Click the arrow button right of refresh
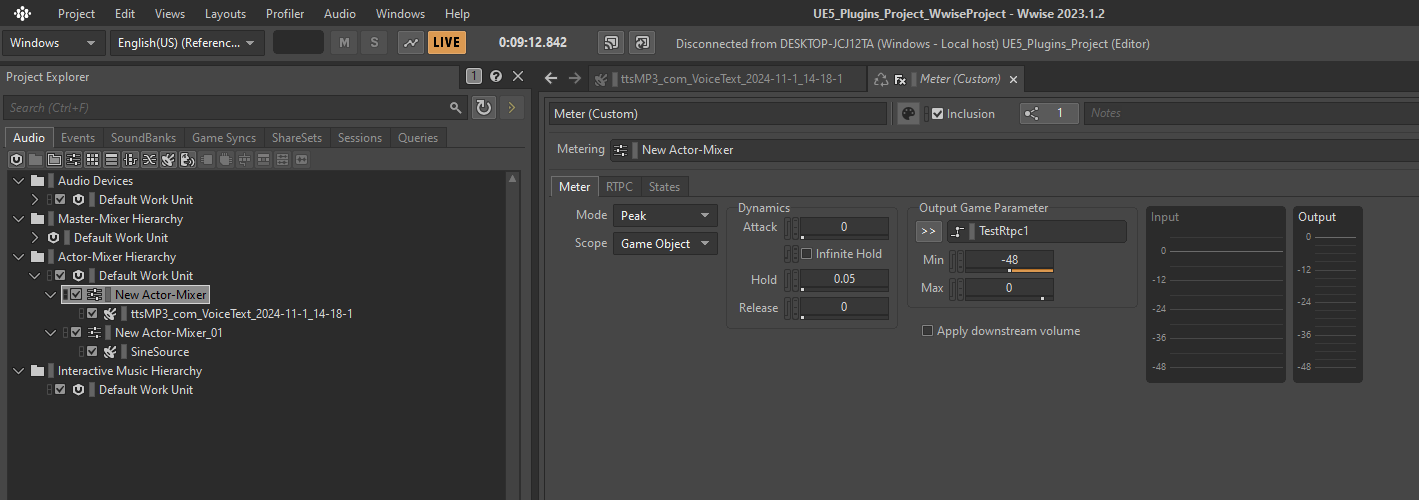This screenshot has height=500, width=1419. point(511,107)
